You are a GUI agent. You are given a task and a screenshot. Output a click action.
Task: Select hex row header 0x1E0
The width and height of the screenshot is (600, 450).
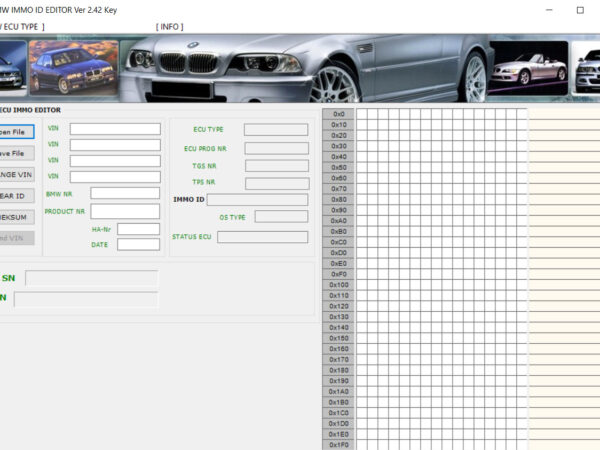(x=338, y=434)
